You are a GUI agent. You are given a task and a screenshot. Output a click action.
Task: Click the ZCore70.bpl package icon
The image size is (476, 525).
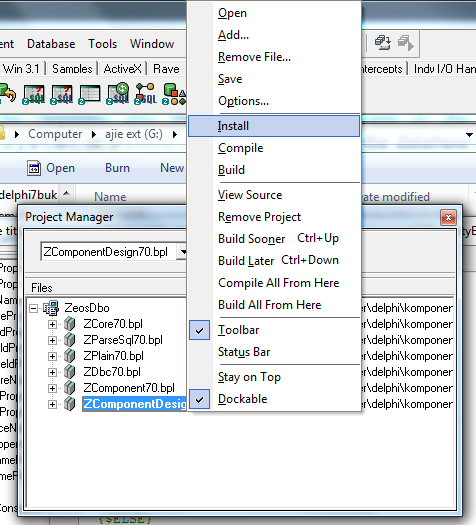click(70, 324)
